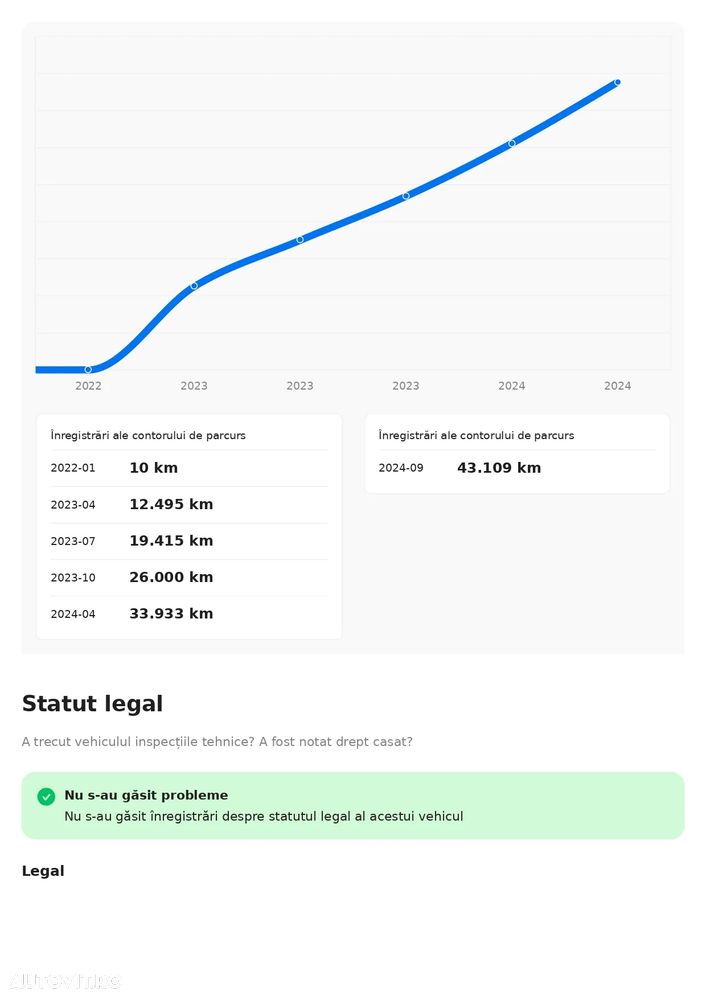Click the 43.109 km reading
This screenshot has height=999, width=706.
499,468
